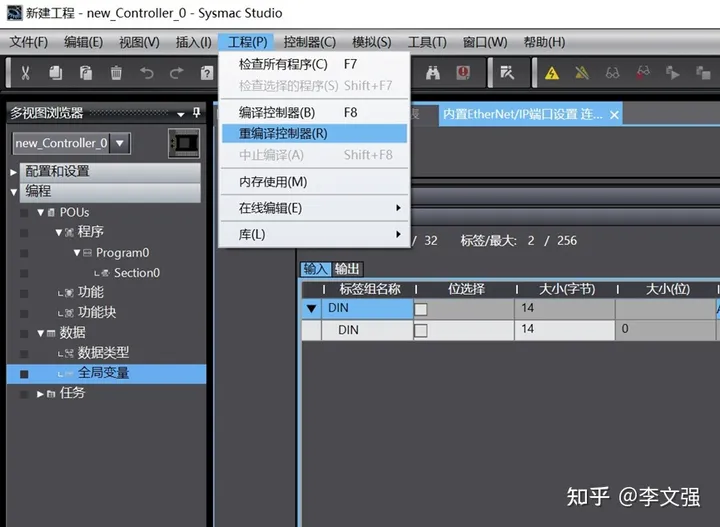This screenshot has width=720, height=527.
Task: Click the 标签组名称 column header
Action: click(370, 289)
